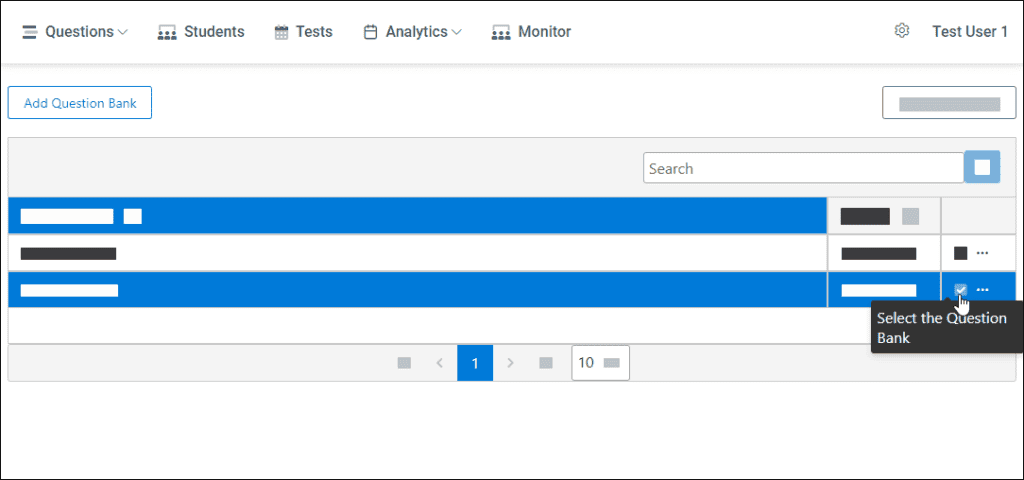Open the Monitor menu item
This screenshot has height=480, width=1024.
point(532,31)
